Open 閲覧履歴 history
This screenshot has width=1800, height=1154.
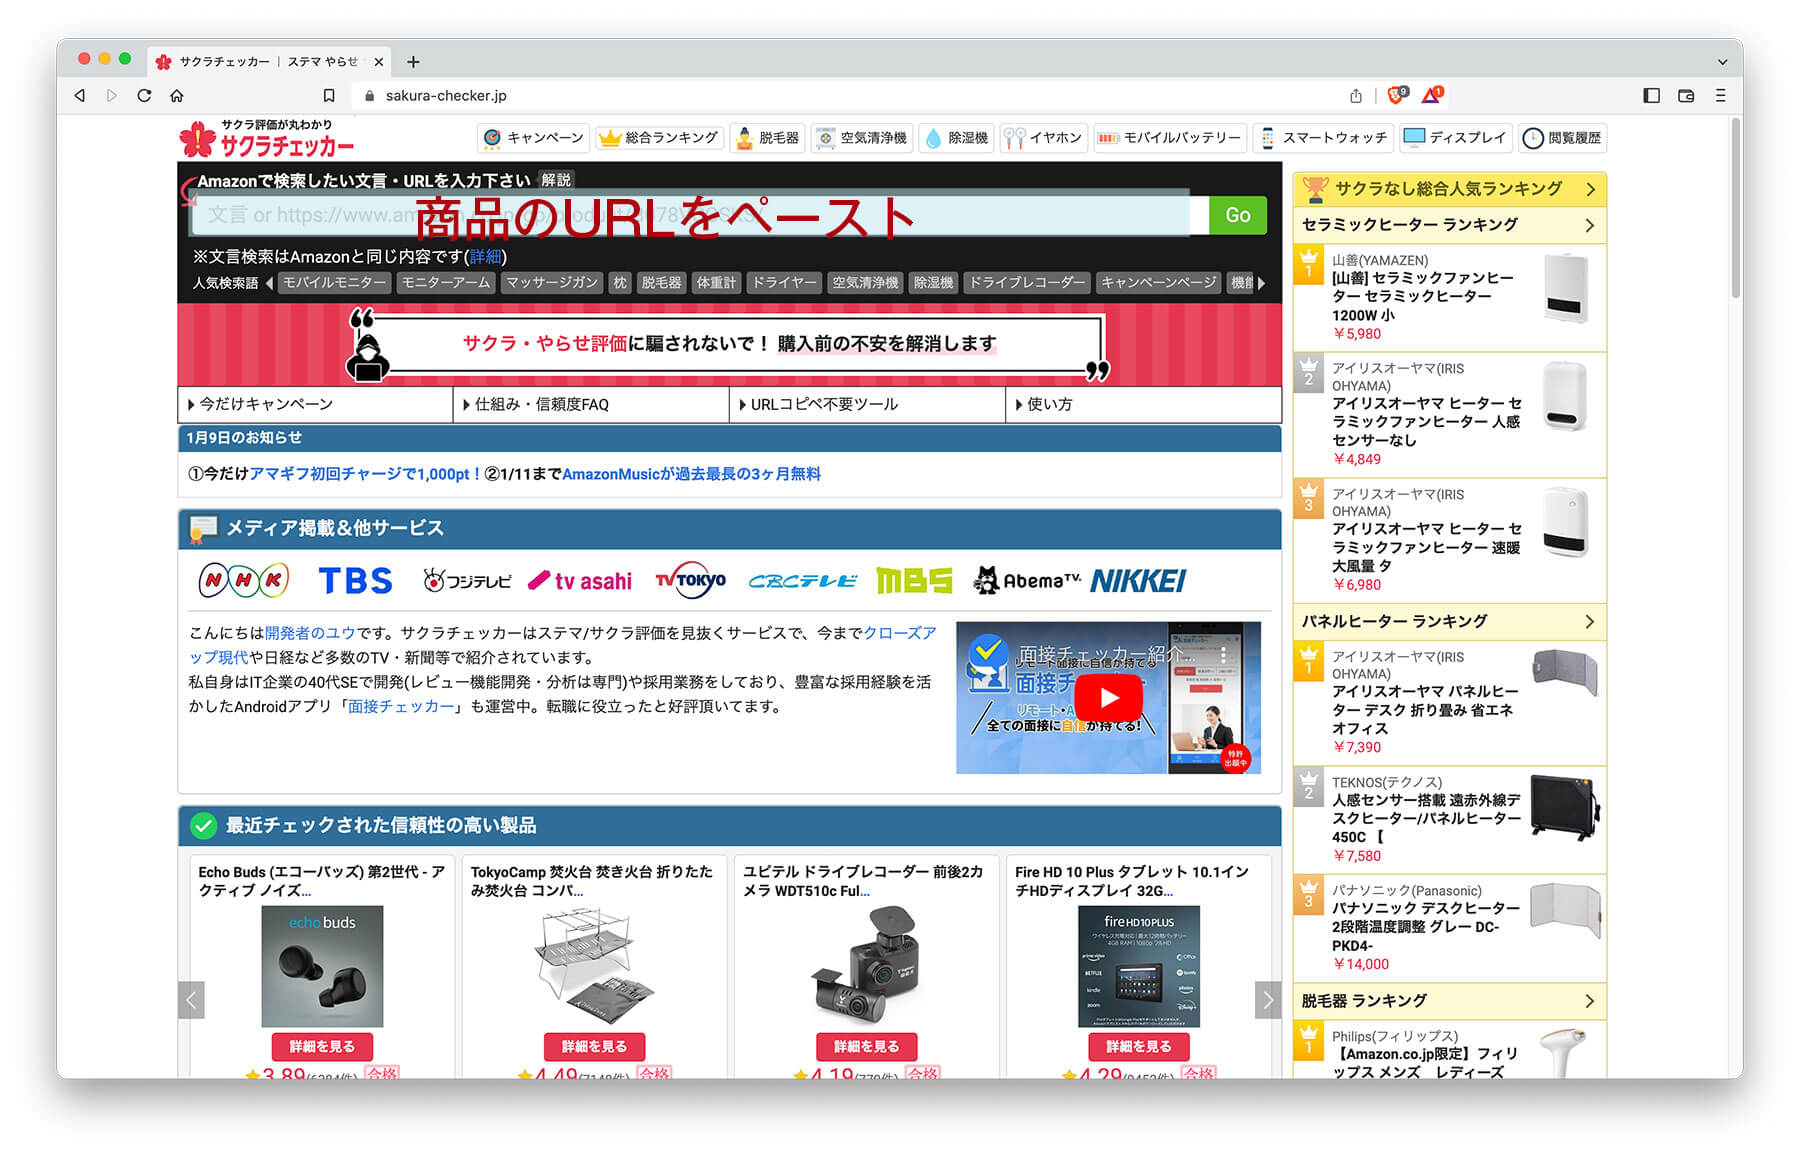coord(1562,138)
